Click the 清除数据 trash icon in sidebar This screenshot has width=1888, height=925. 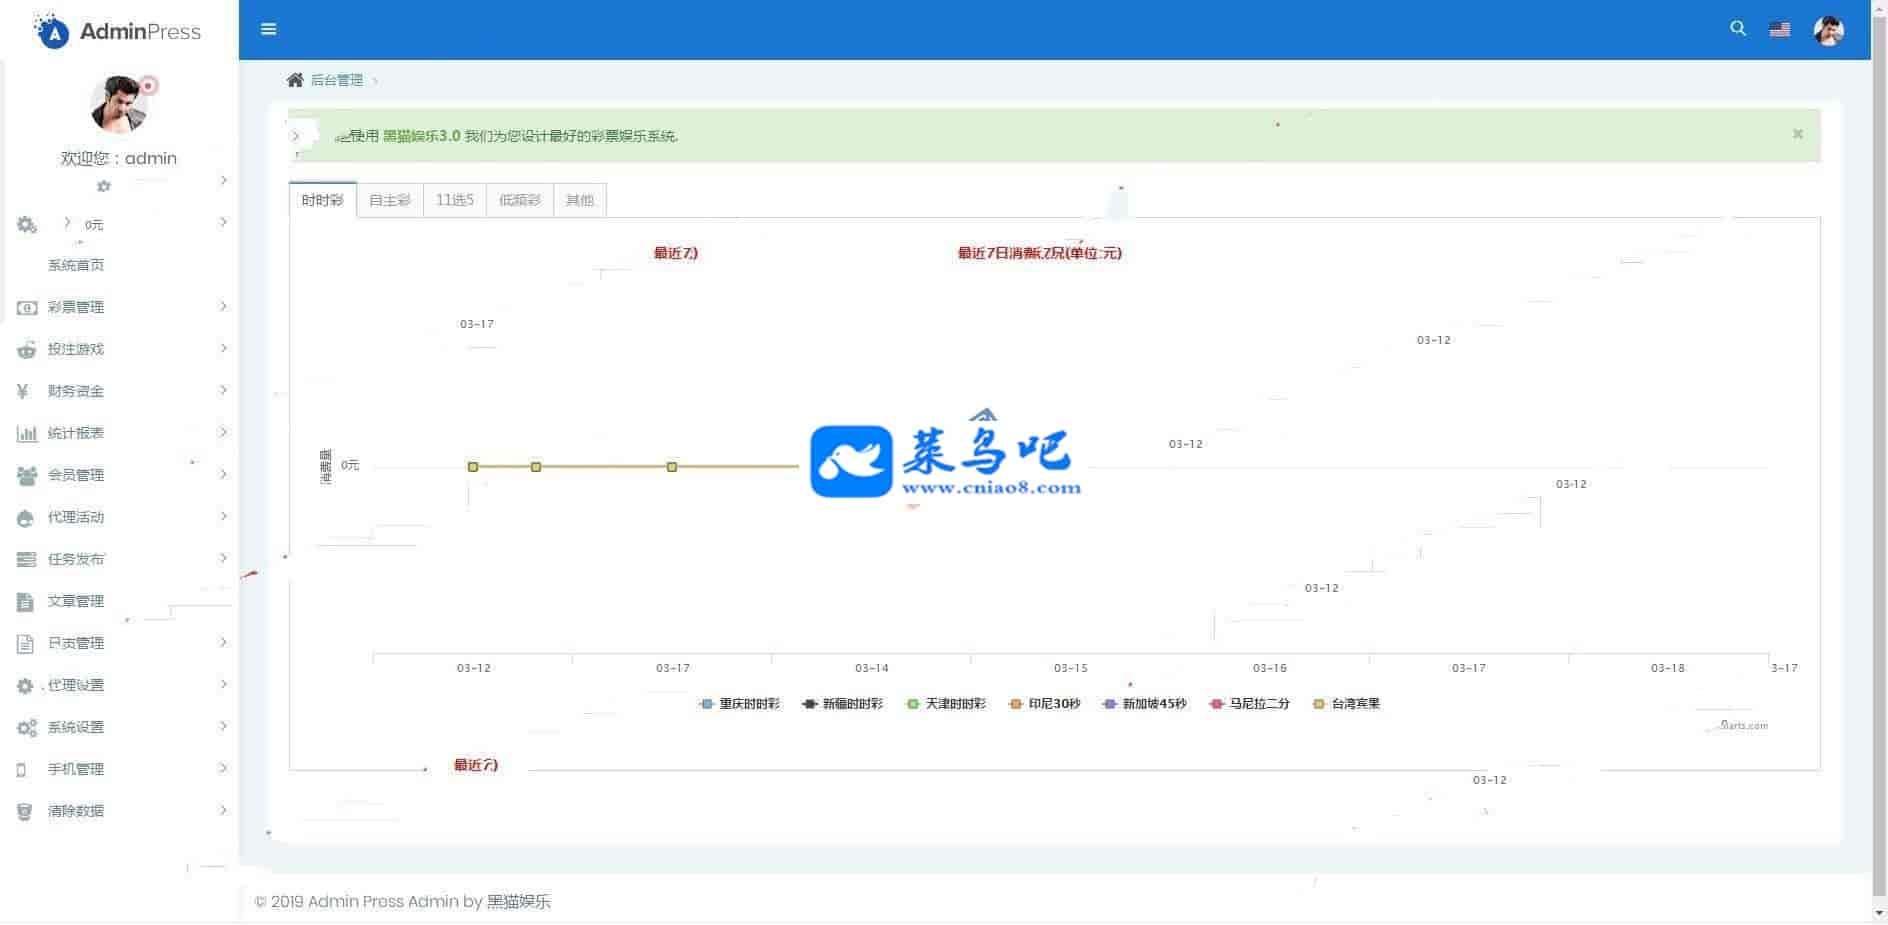tap(25, 811)
